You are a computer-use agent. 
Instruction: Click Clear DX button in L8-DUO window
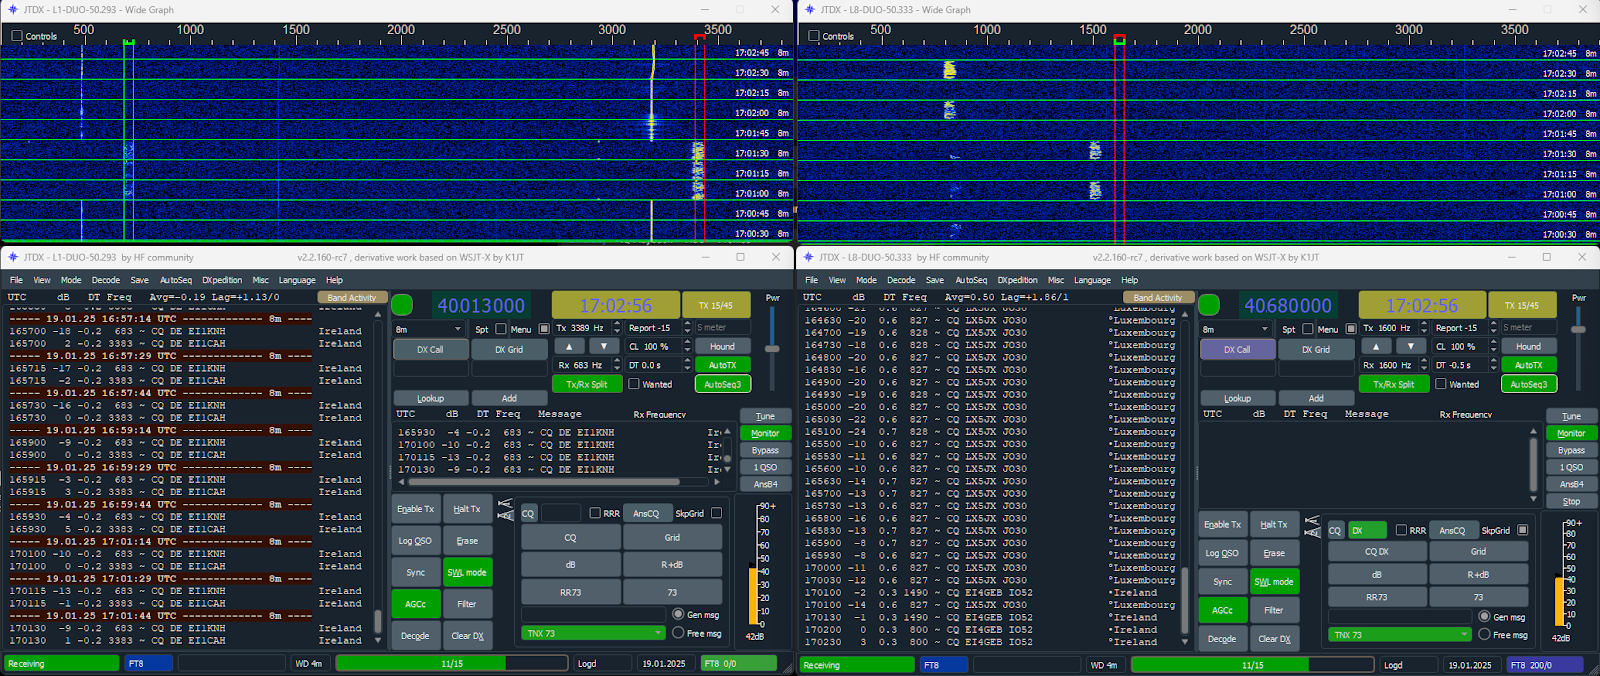coord(1274,638)
